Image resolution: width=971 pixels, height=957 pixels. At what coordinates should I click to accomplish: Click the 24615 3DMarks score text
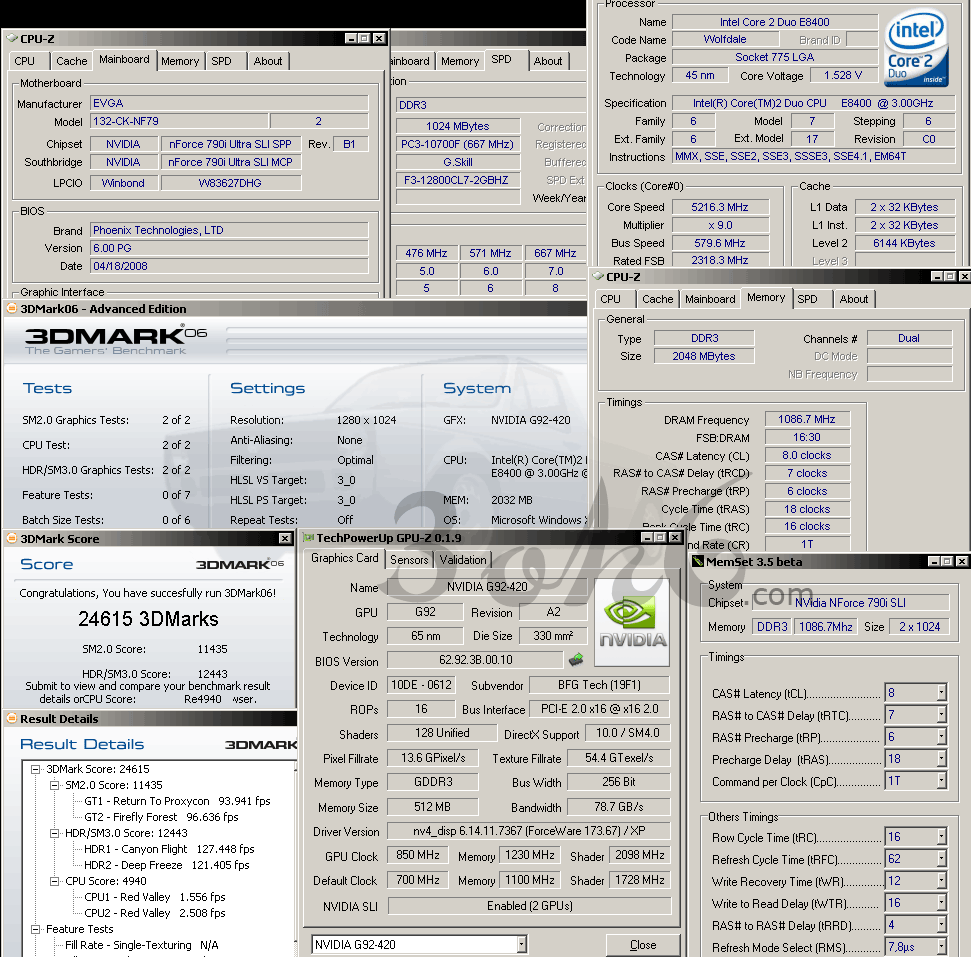pos(148,619)
